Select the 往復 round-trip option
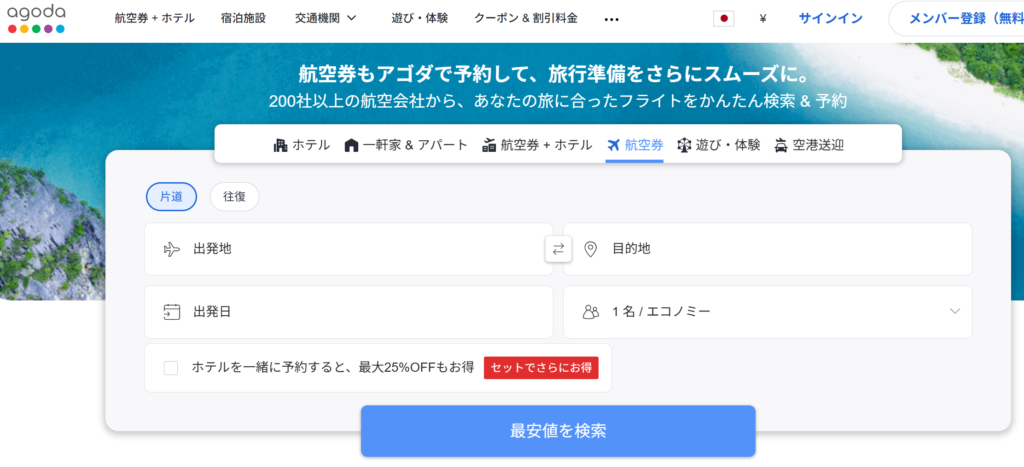The width and height of the screenshot is (1024, 467). coord(234,197)
